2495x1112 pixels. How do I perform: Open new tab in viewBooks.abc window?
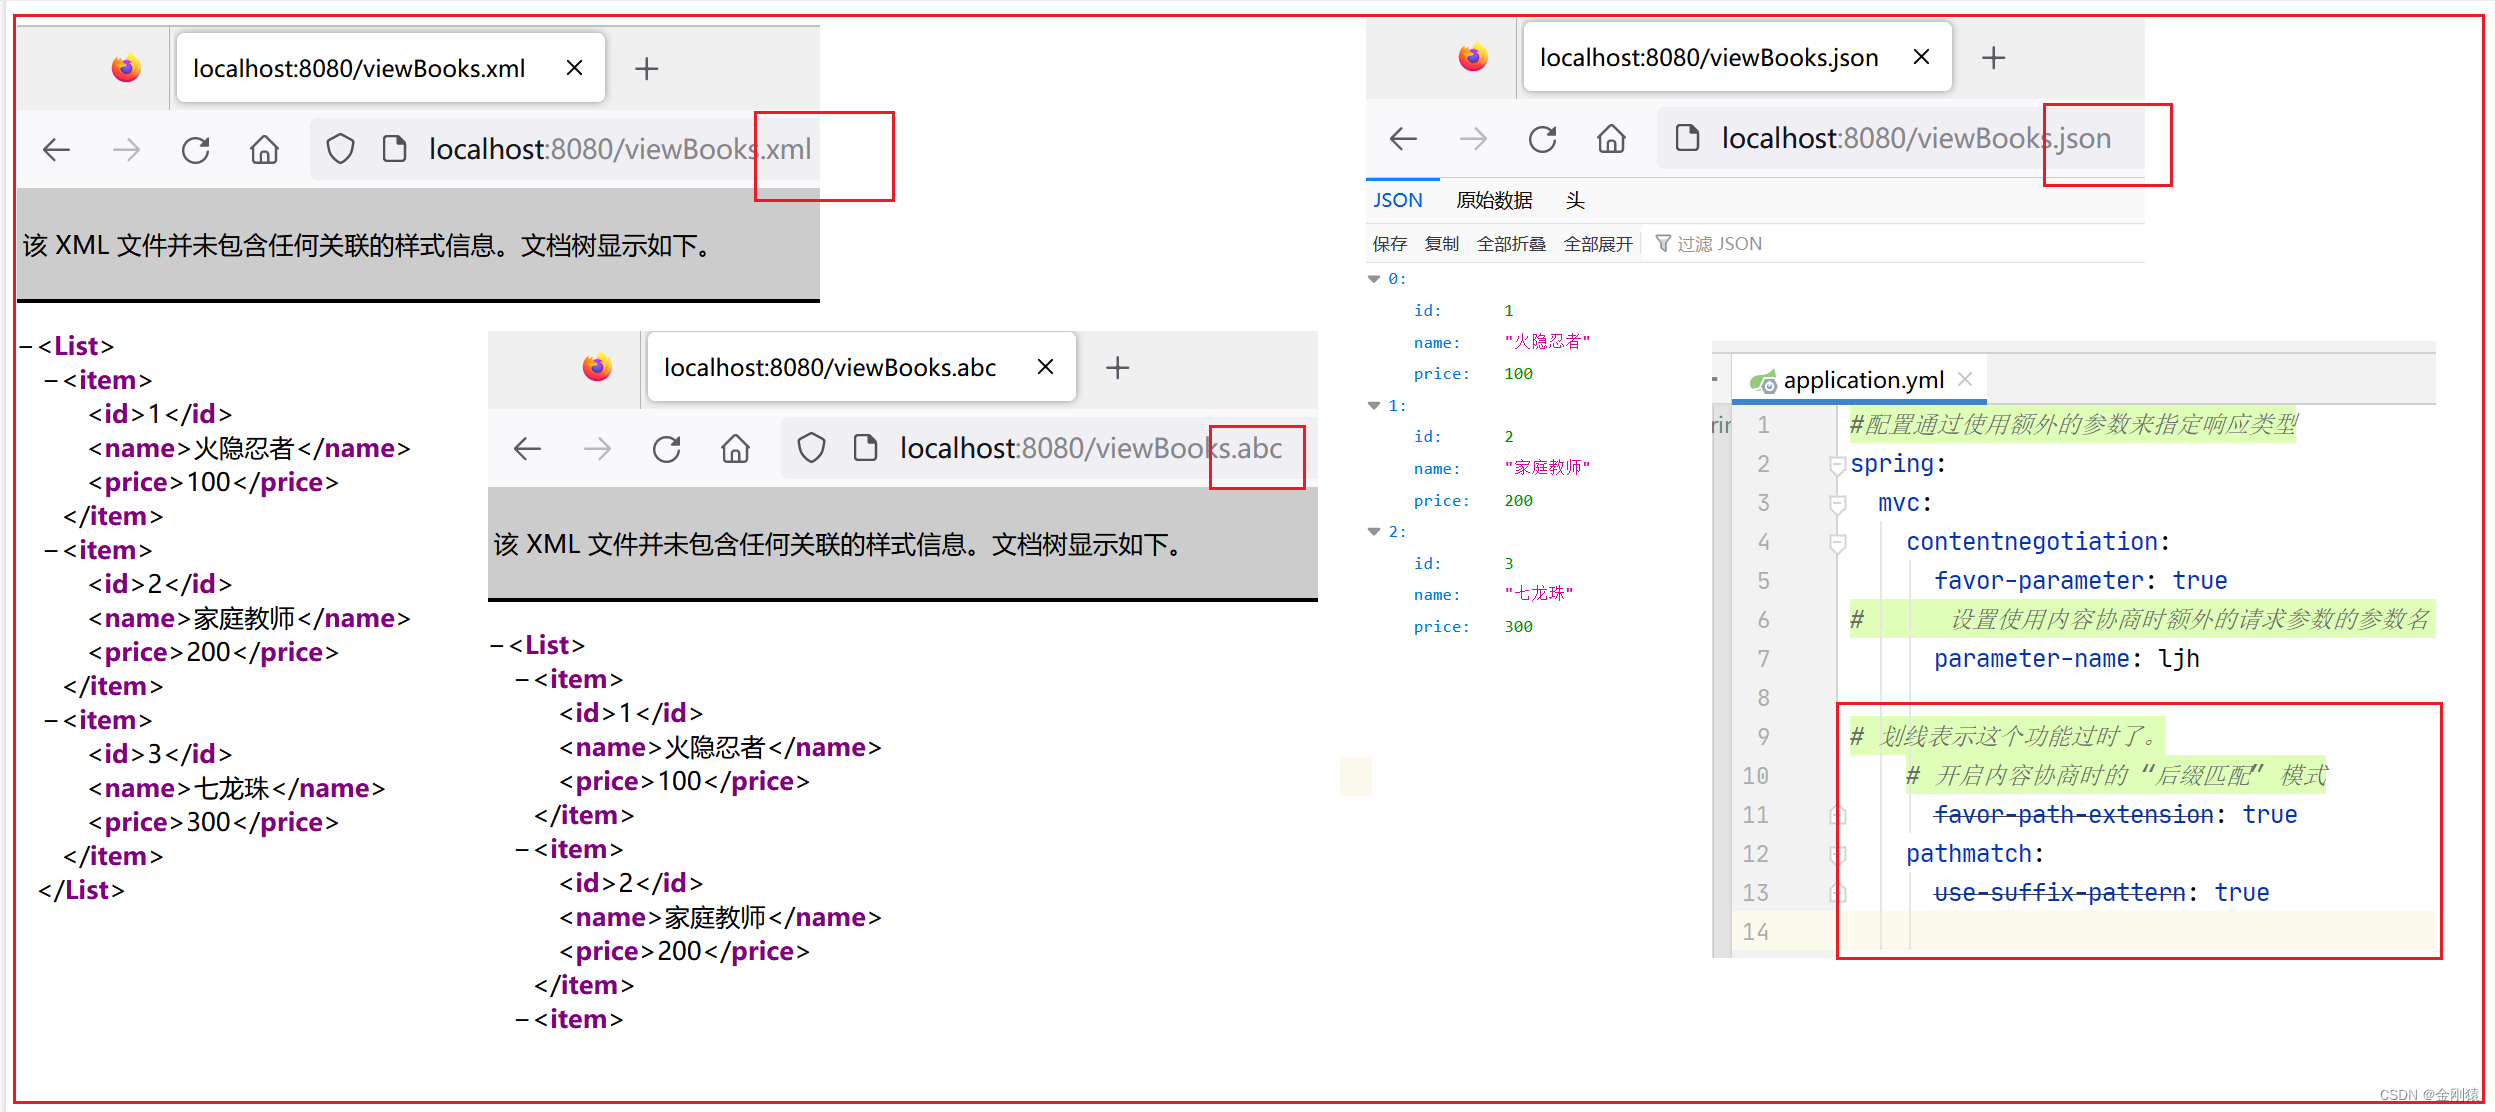click(1118, 368)
